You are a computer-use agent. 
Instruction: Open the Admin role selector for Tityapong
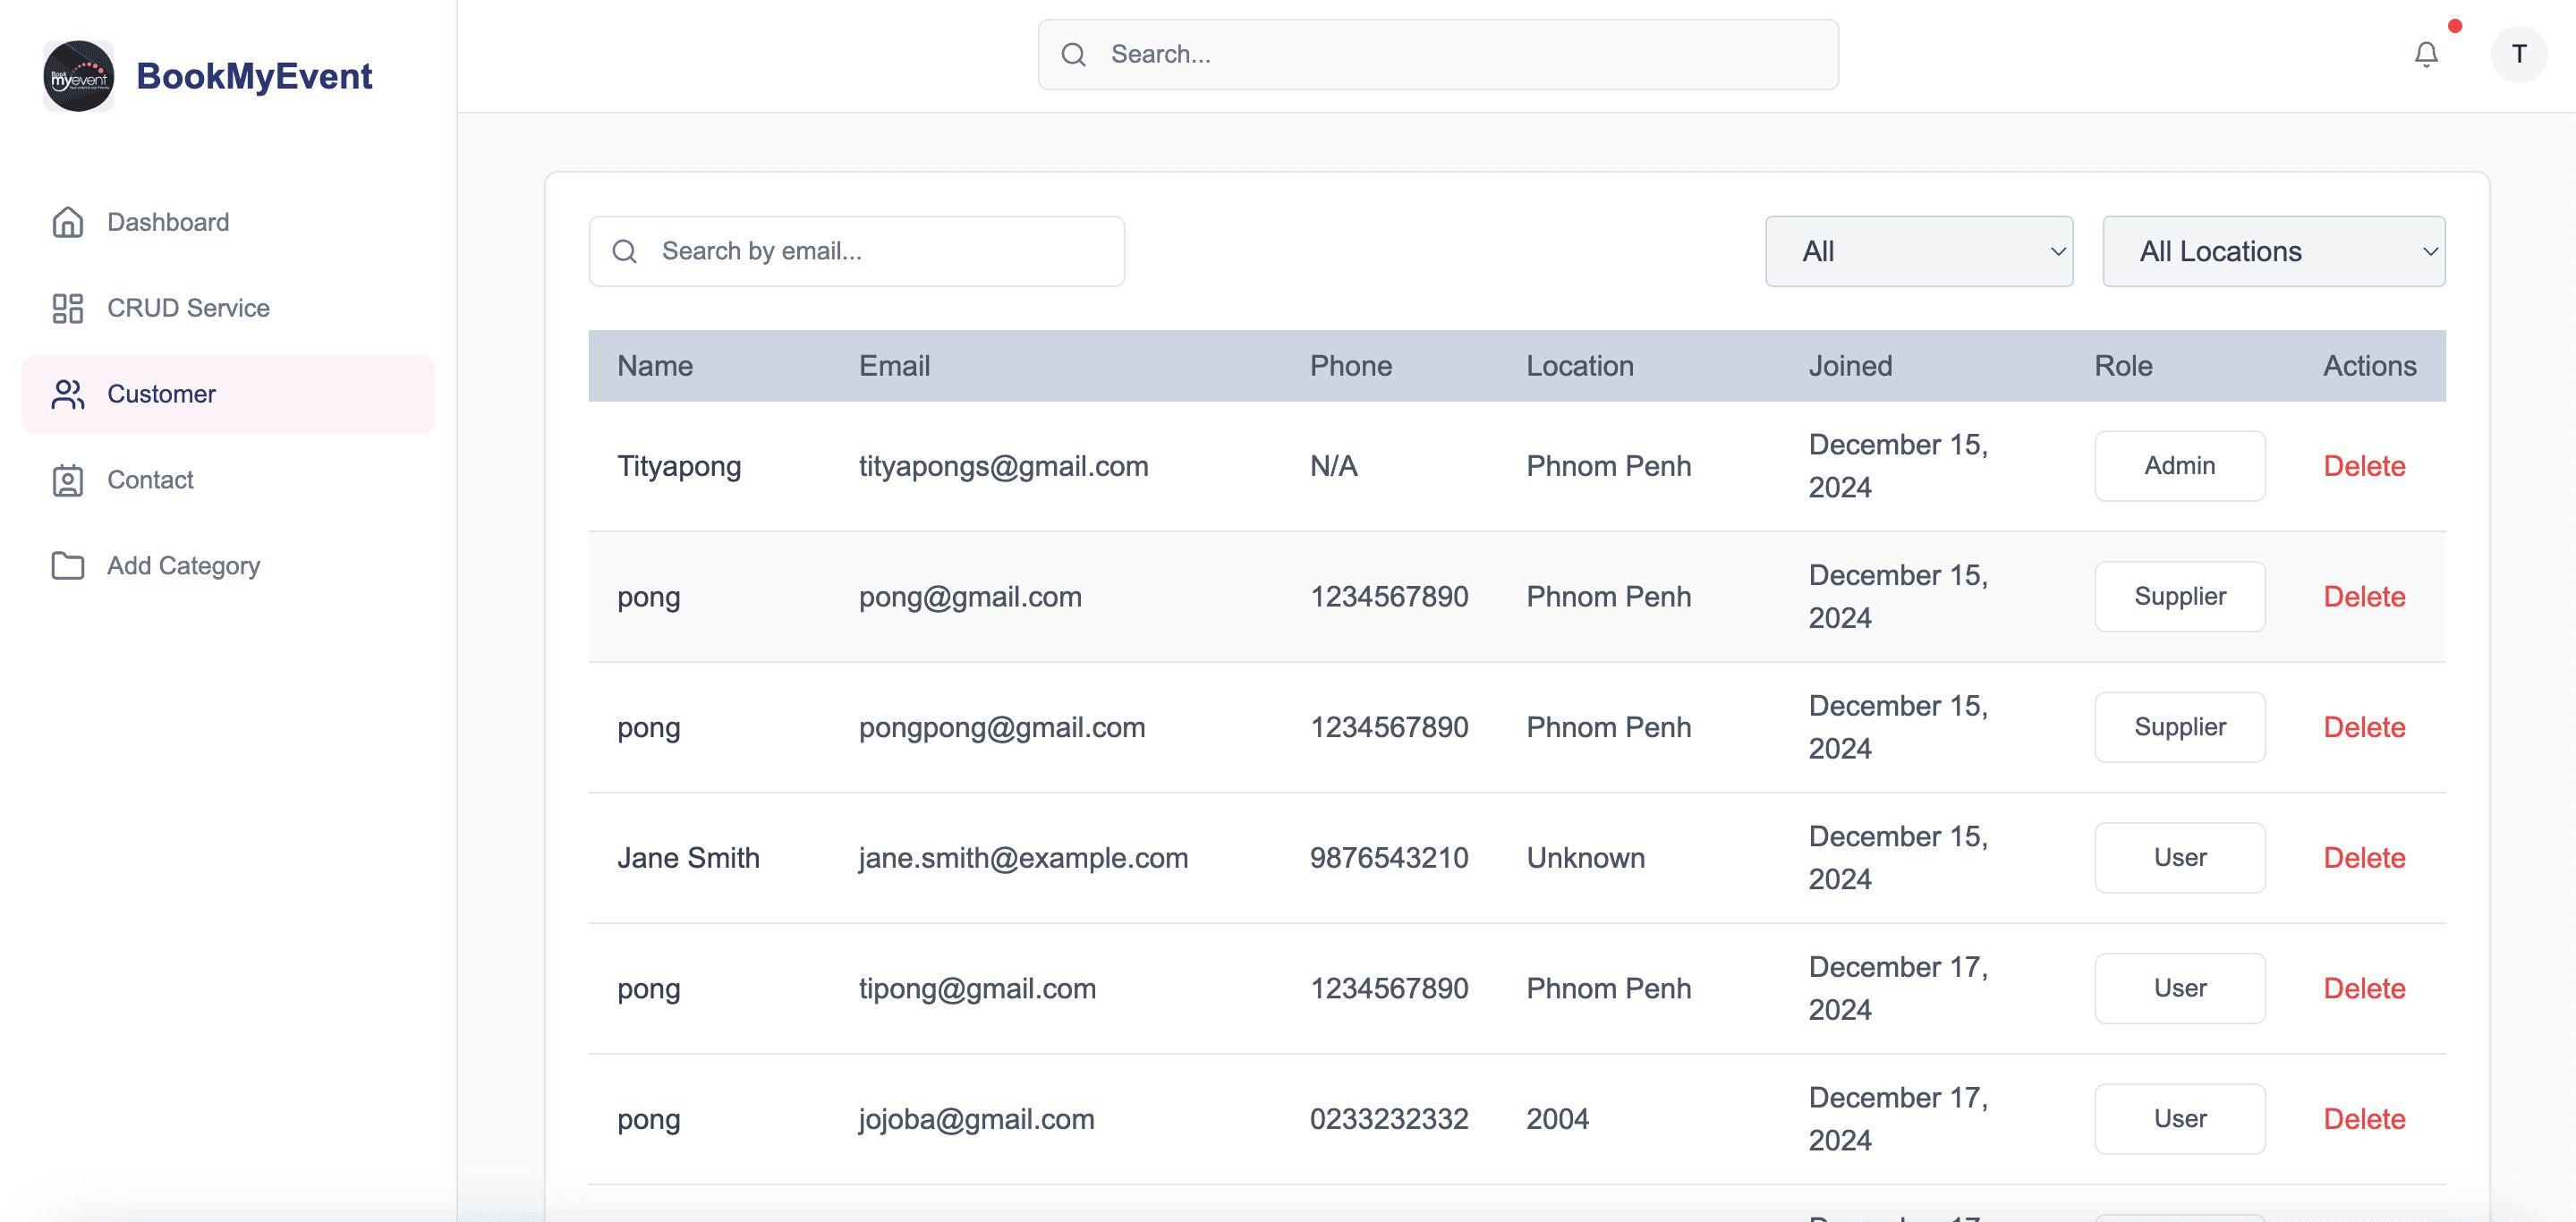click(x=2178, y=466)
